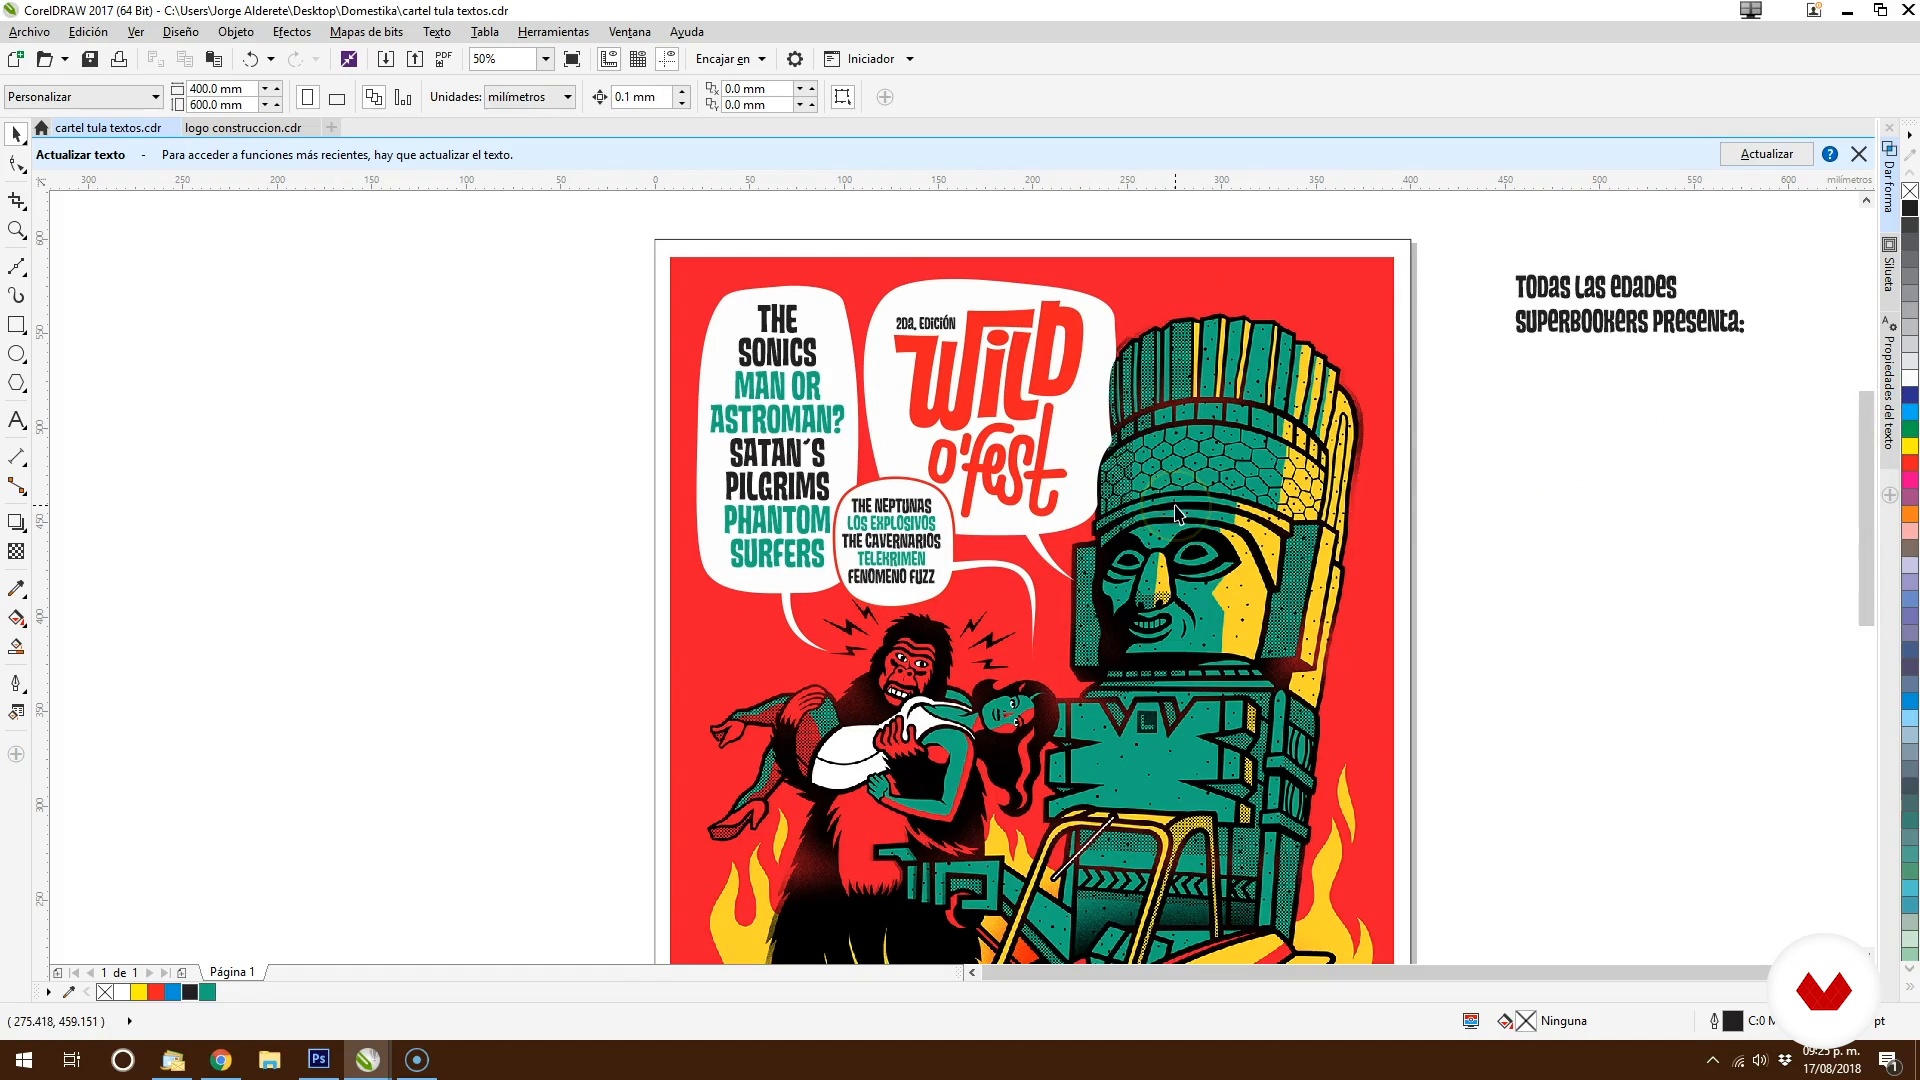This screenshot has height=1080, width=1920.
Task: Select the Interactive Fill bucket tool
Action: (x=16, y=618)
